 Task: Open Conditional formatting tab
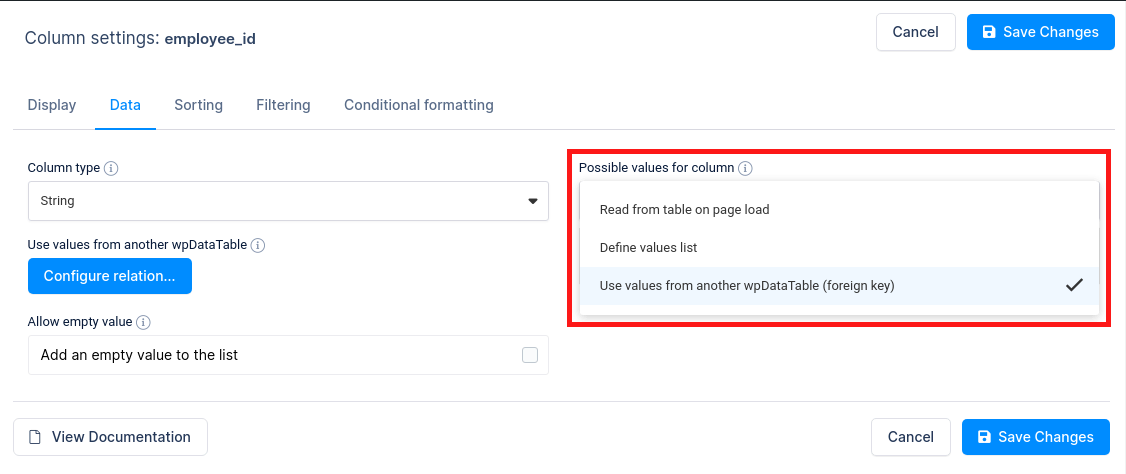[x=418, y=105]
